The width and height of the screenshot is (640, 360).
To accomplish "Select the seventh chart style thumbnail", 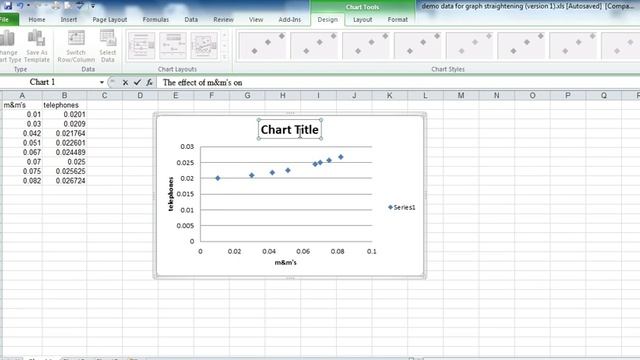I will click(x=574, y=45).
